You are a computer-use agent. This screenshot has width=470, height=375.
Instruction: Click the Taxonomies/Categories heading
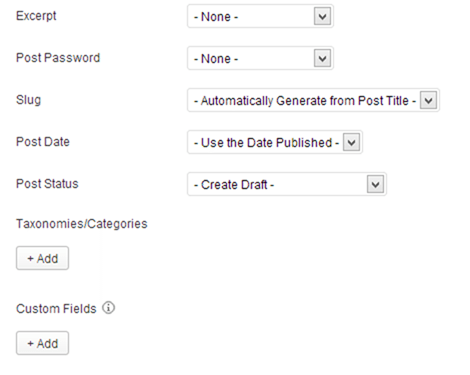[82, 224]
